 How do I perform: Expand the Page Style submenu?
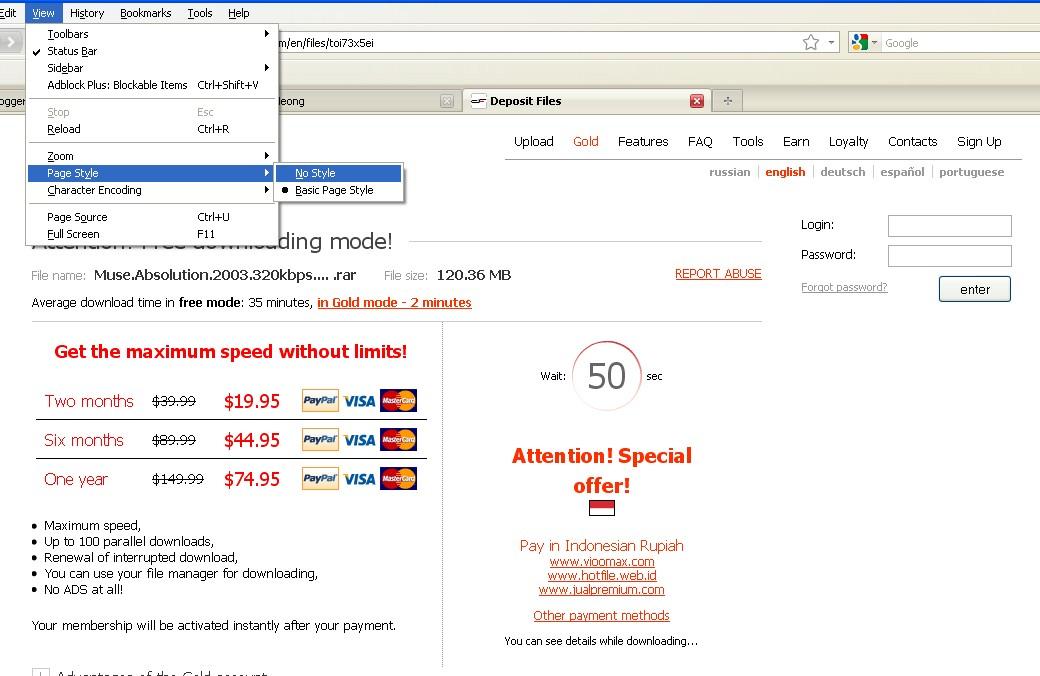(151, 173)
